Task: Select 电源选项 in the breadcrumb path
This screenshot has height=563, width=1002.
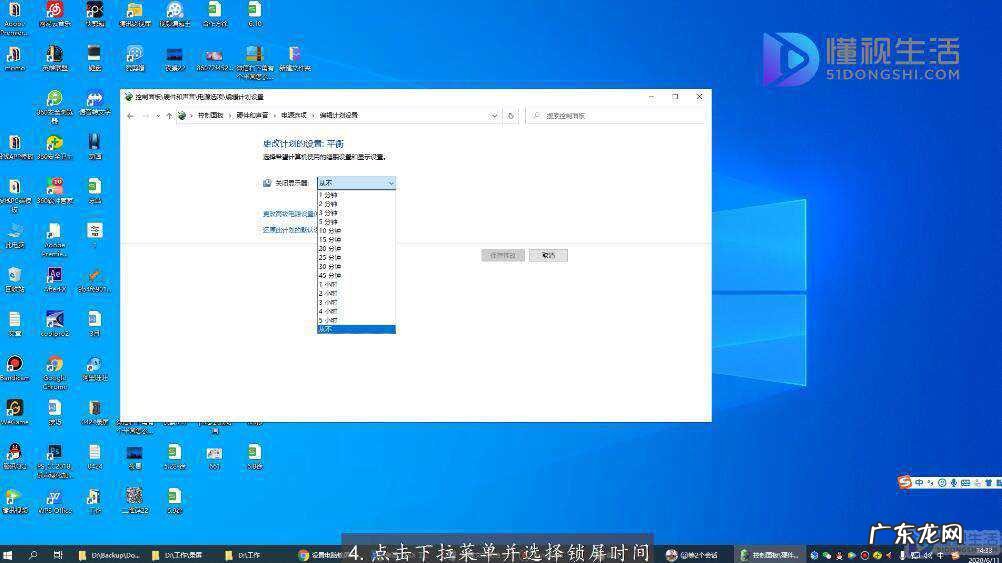Action: pos(295,116)
